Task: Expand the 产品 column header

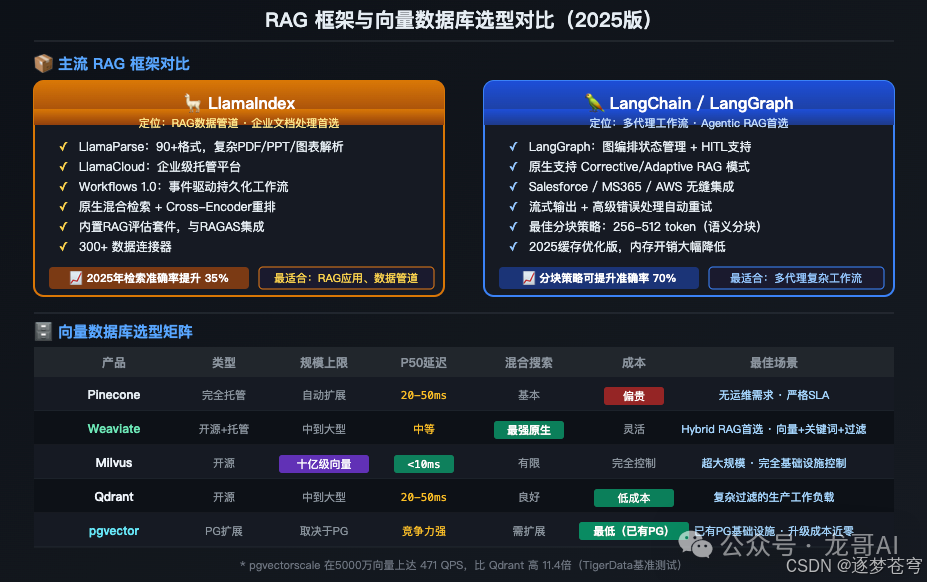Action: 113,363
